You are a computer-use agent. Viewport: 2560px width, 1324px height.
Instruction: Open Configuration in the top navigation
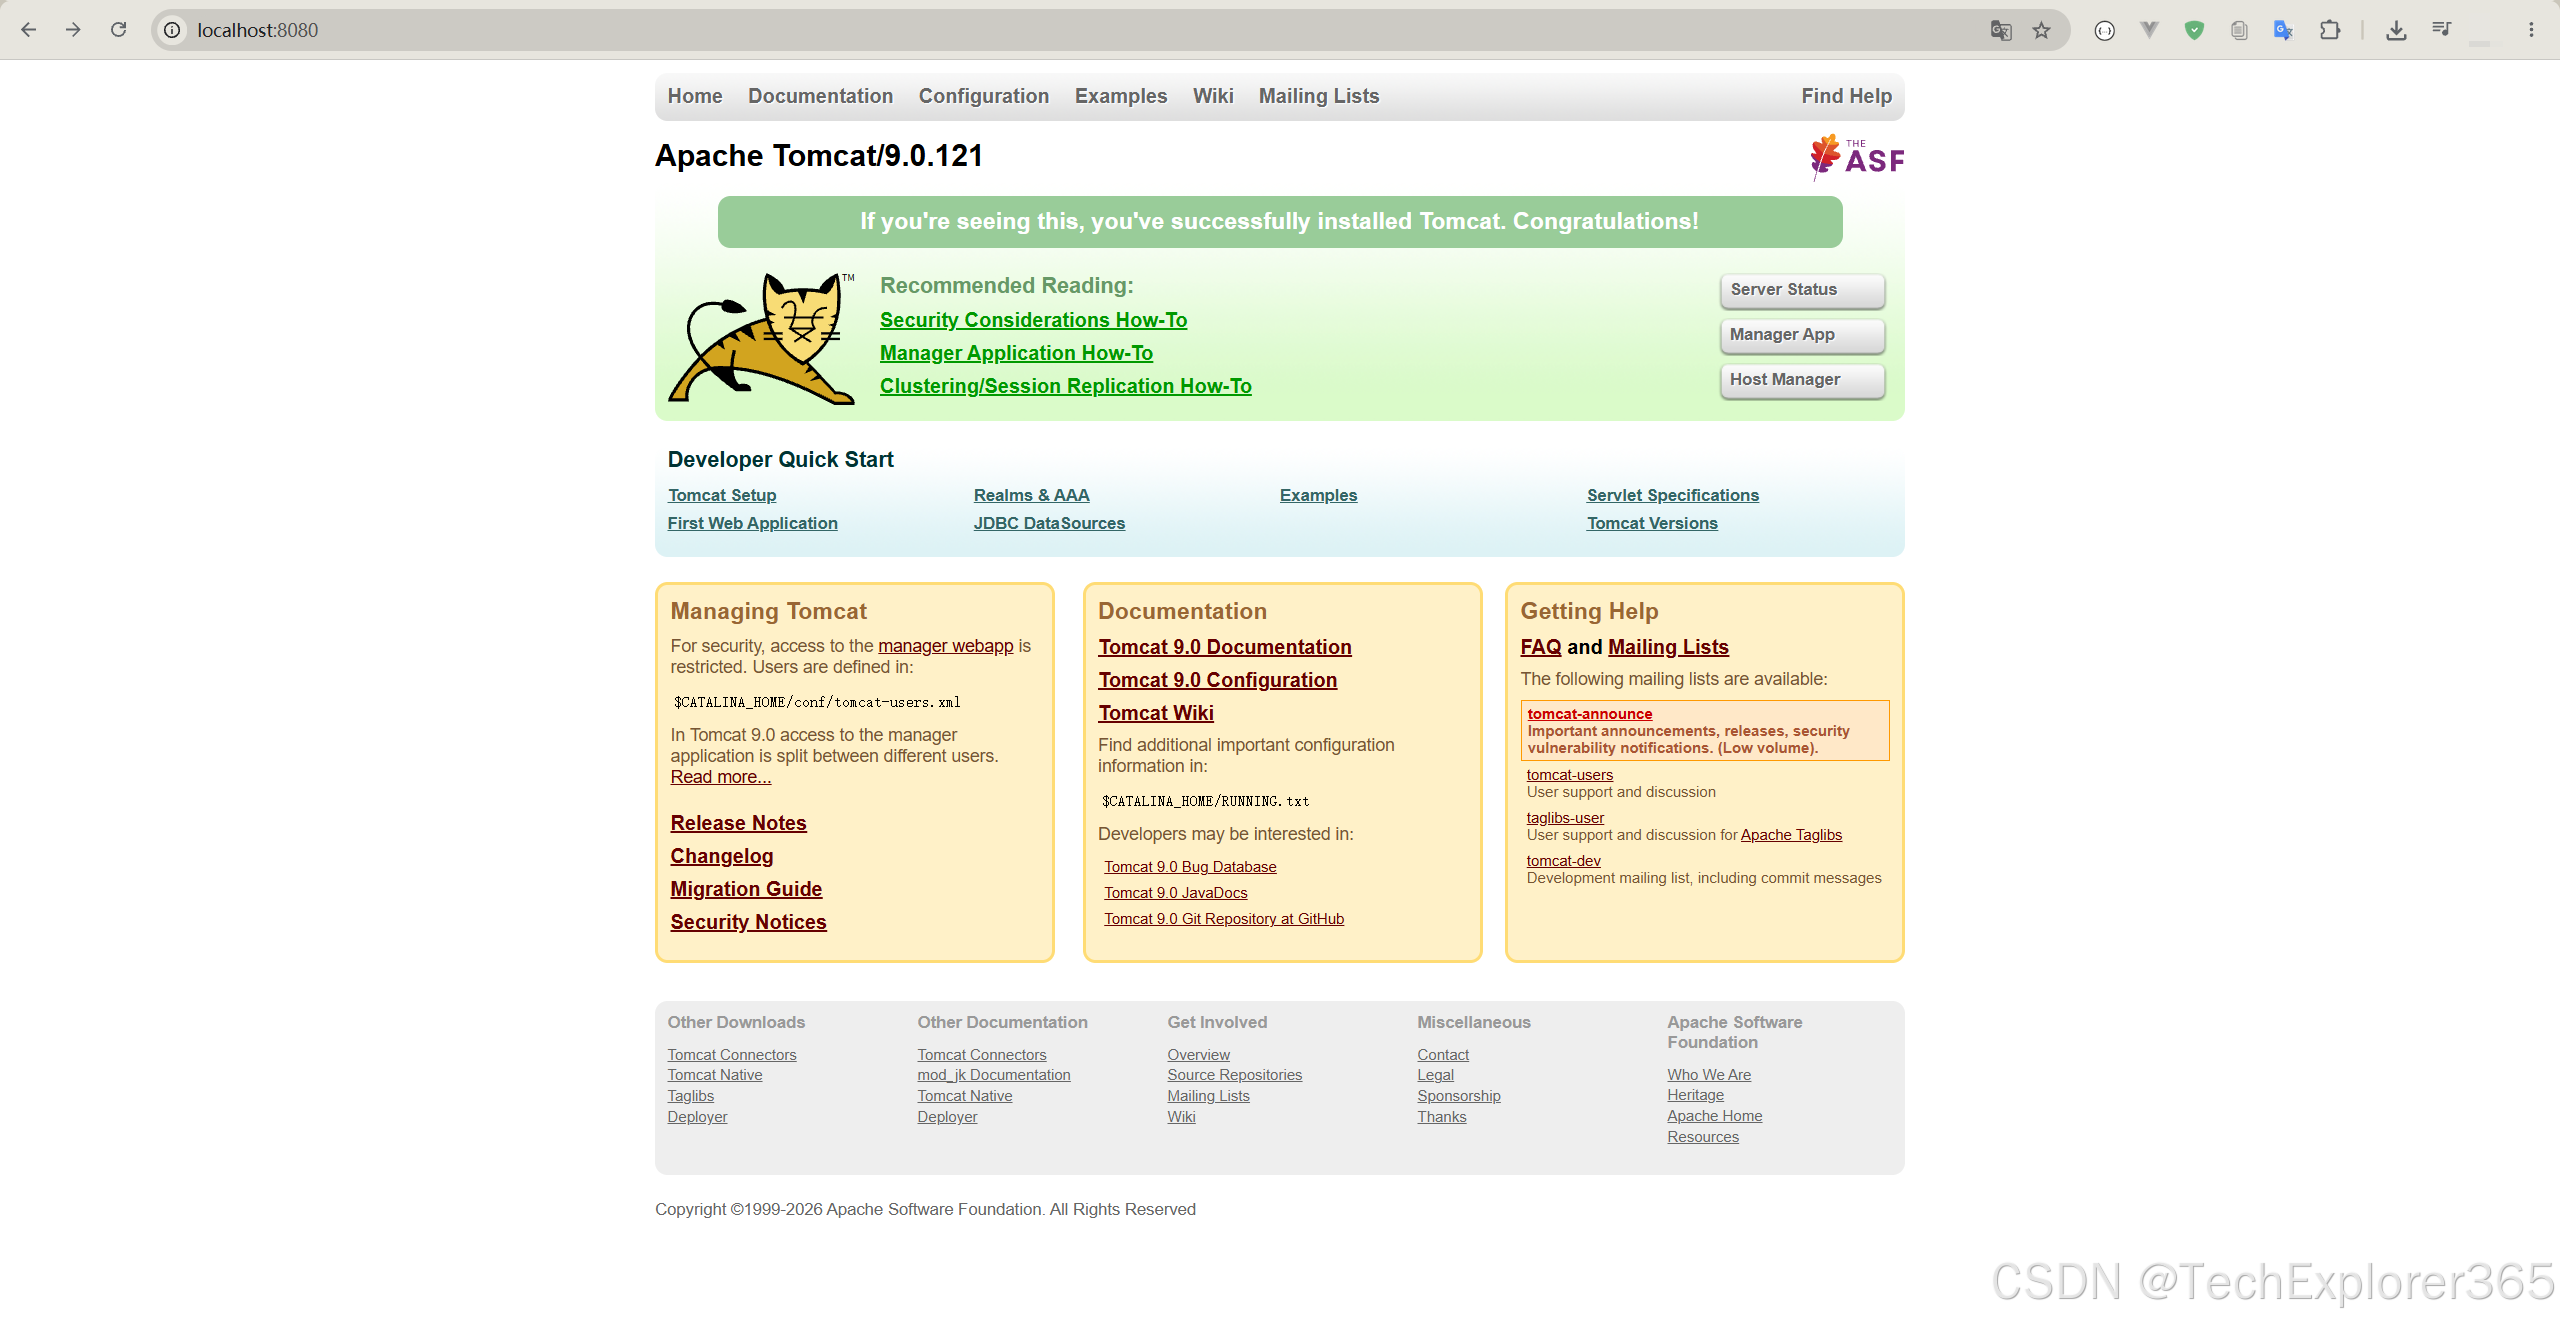[984, 96]
